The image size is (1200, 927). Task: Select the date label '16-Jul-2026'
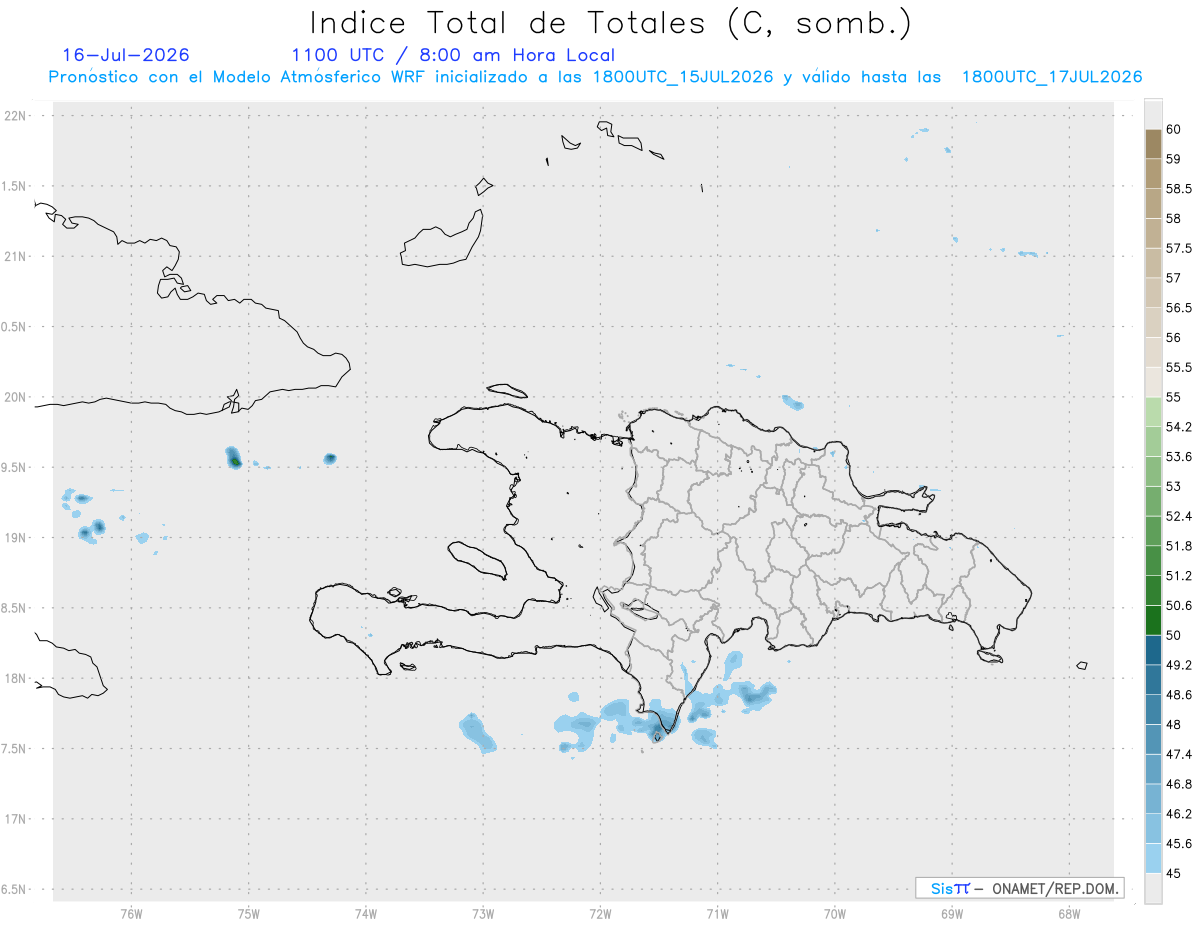(125, 55)
